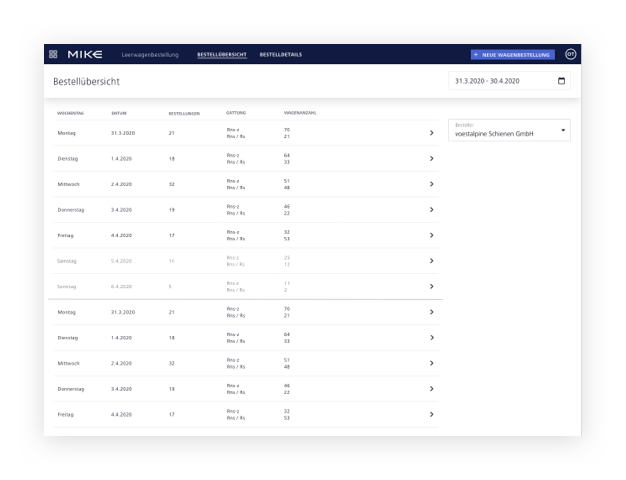Open the calendar date picker icon

pos(561,81)
